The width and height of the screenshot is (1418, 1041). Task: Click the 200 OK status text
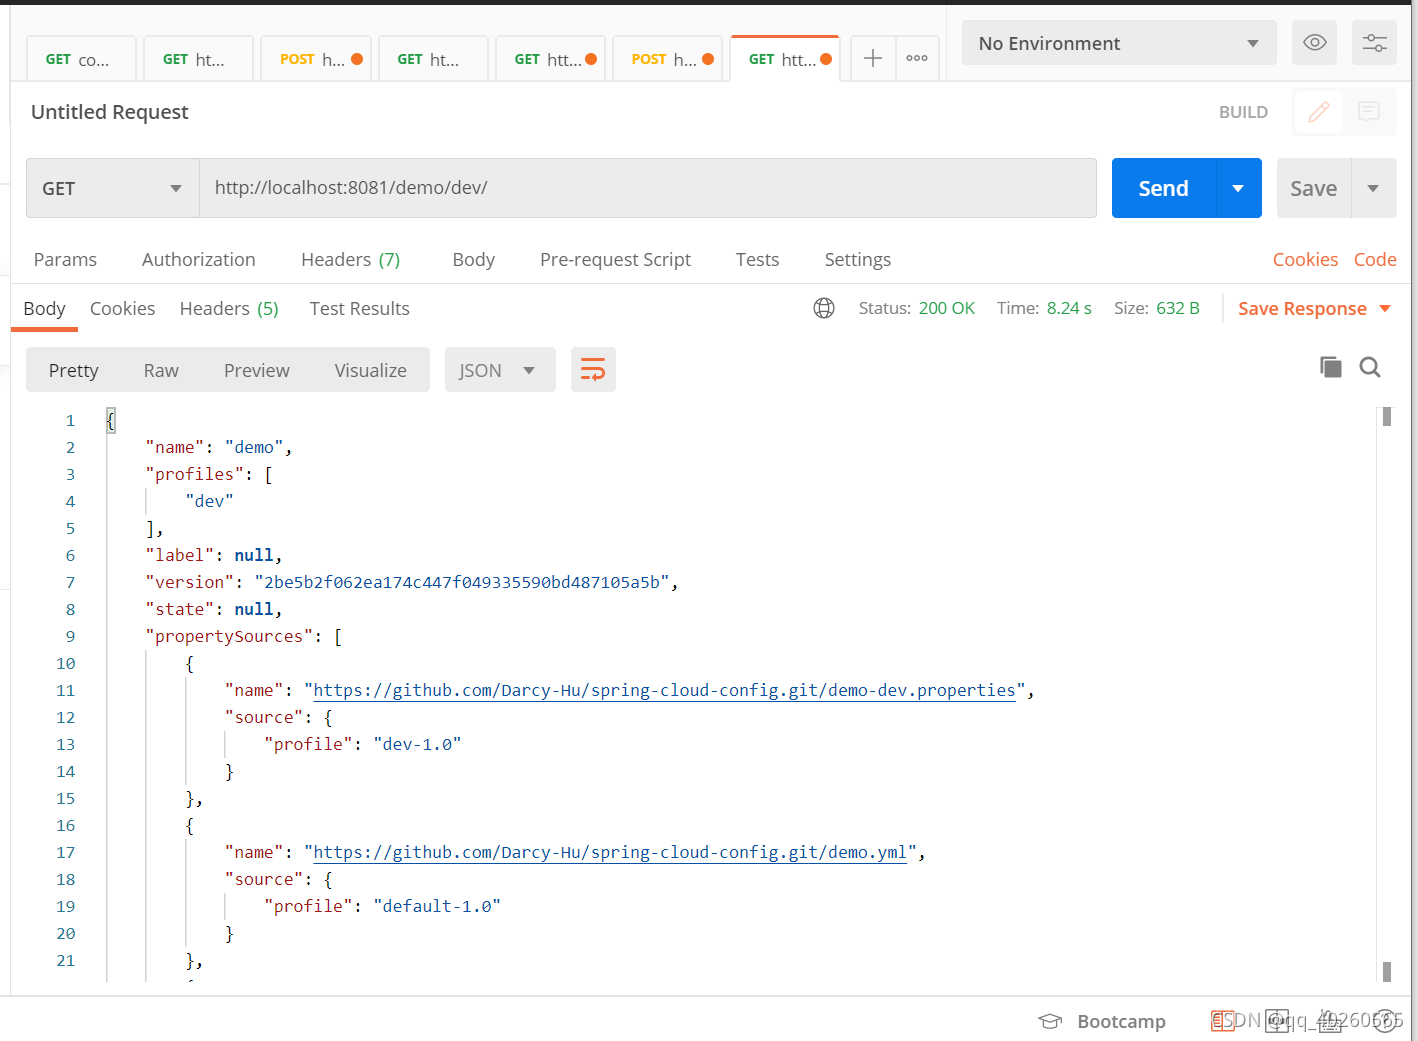pos(946,308)
